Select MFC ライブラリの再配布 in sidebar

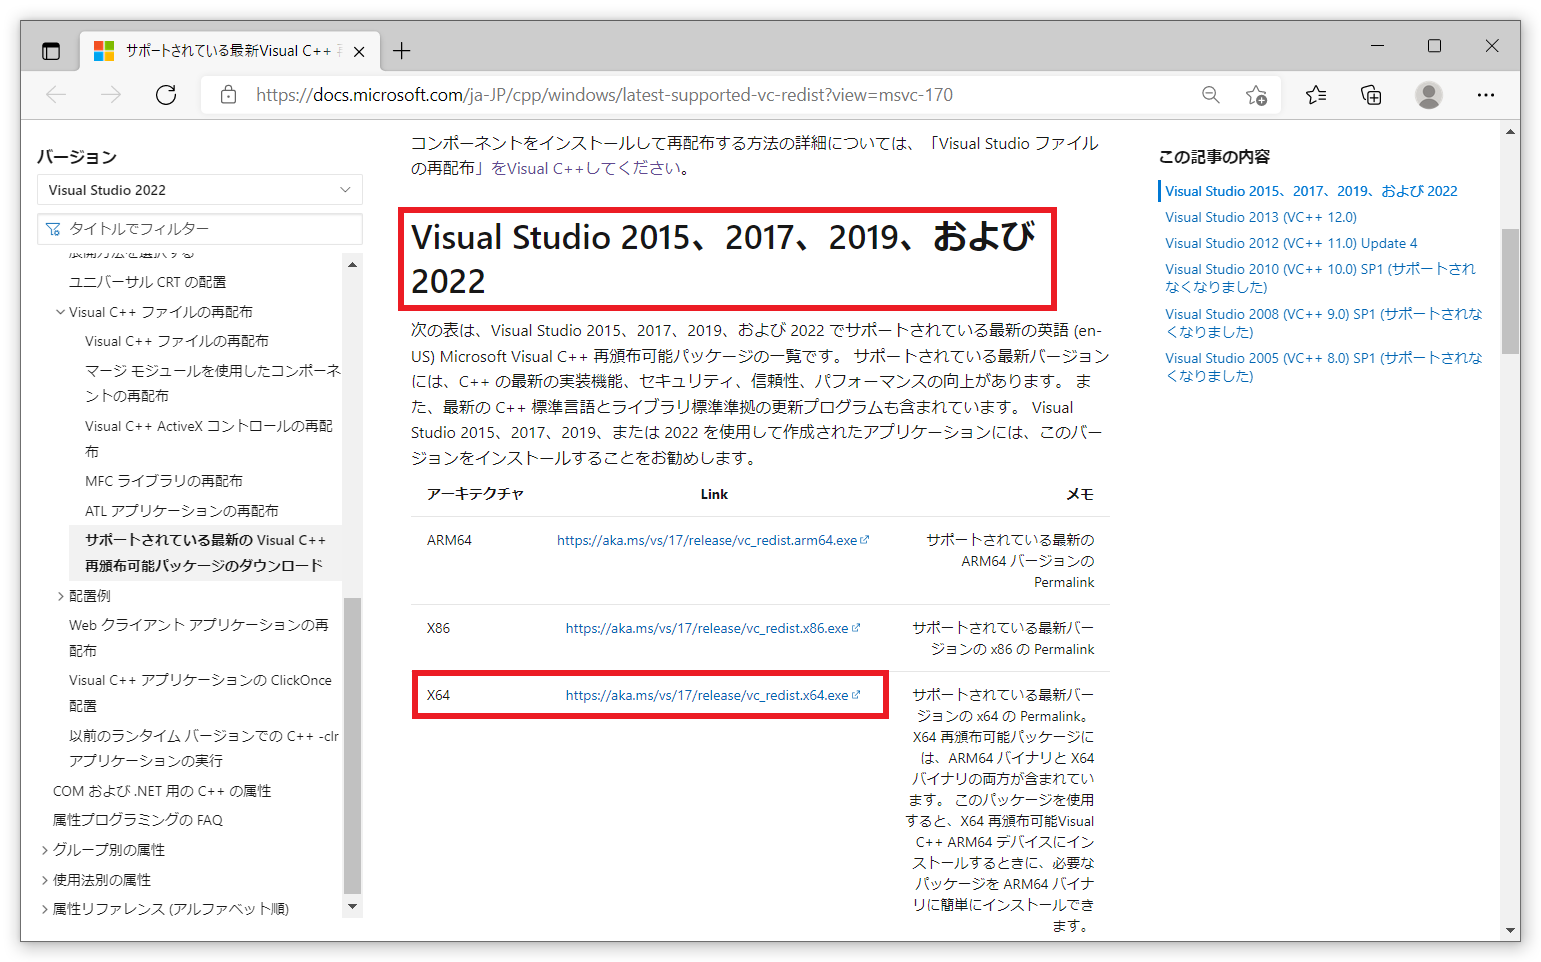pyautogui.click(x=164, y=481)
